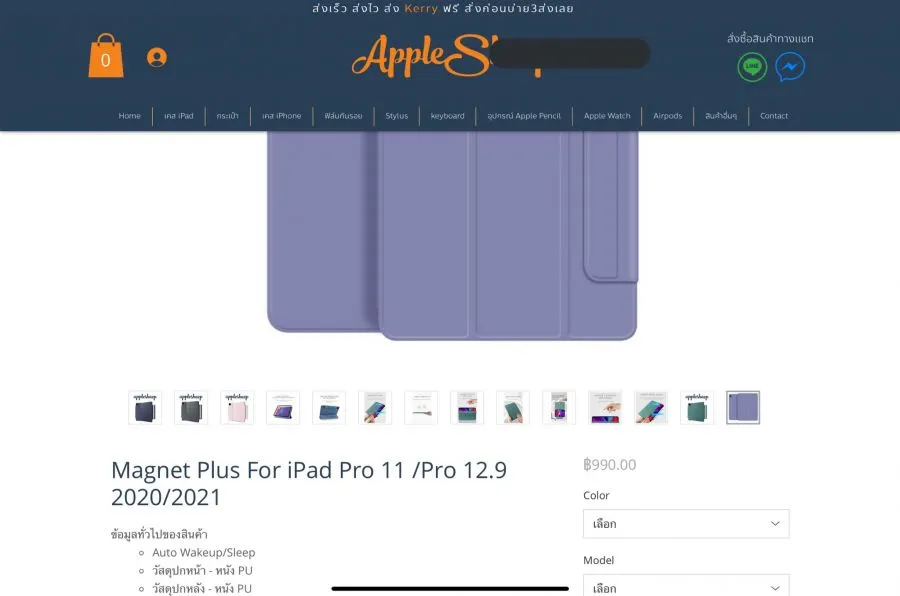The width and height of the screenshot is (900, 596).
Task: Open the keyboard category menu
Action: tap(447, 116)
